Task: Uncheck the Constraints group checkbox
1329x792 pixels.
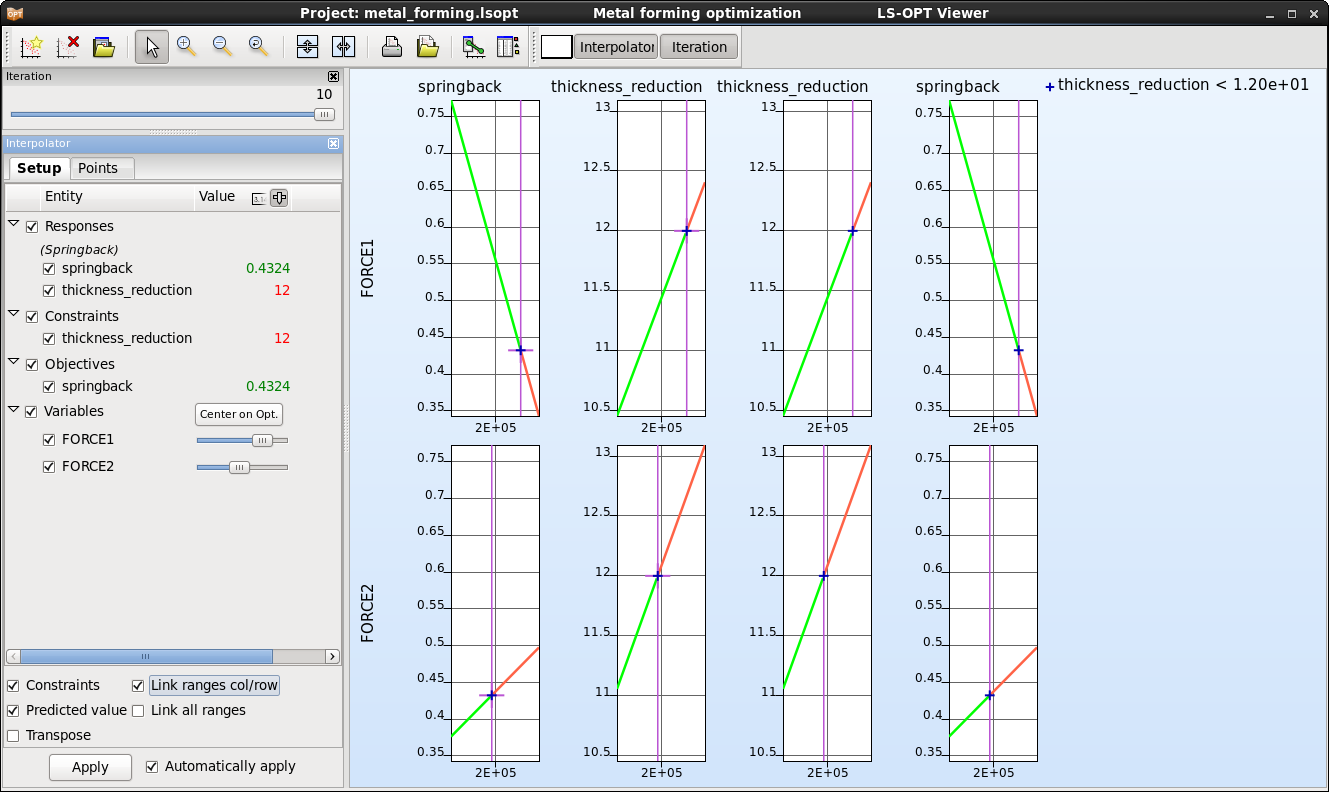Action: pyautogui.click(x=32, y=317)
